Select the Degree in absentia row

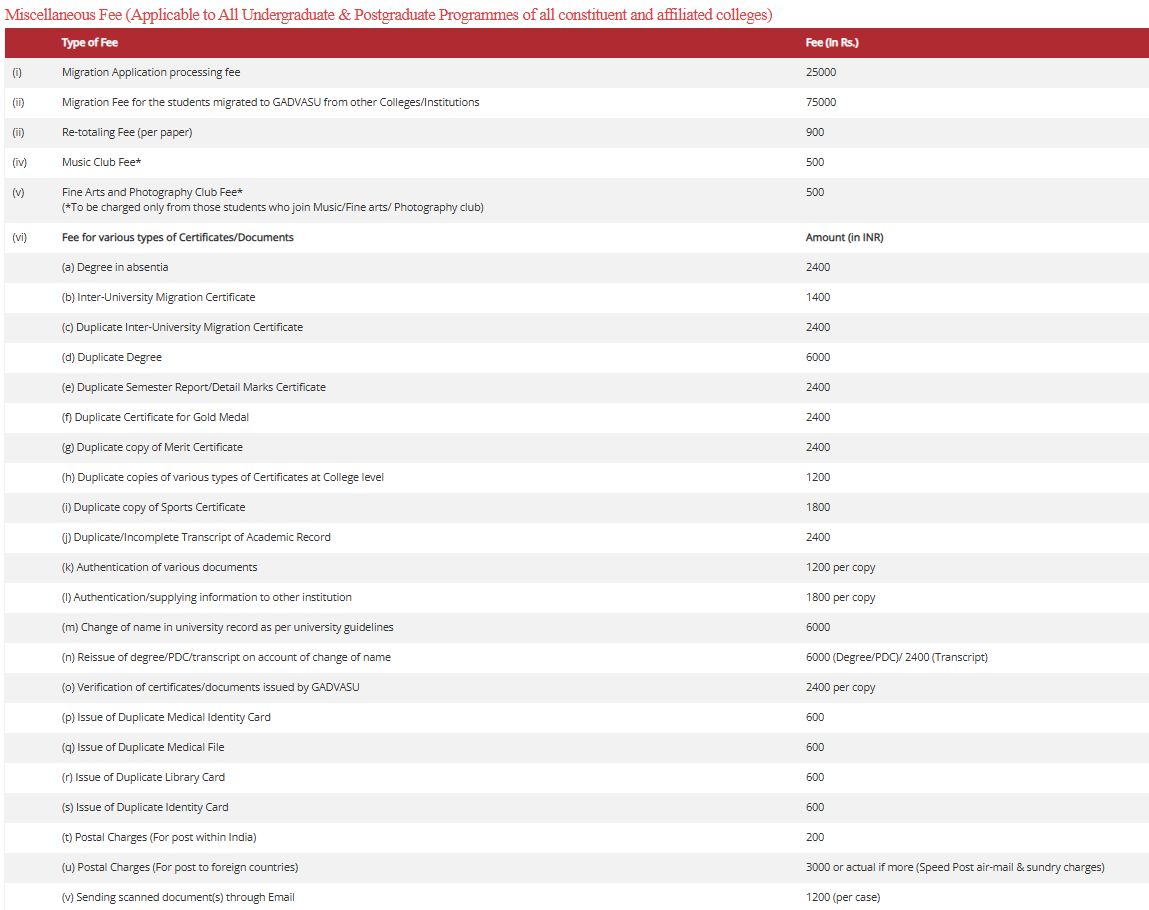115,268
